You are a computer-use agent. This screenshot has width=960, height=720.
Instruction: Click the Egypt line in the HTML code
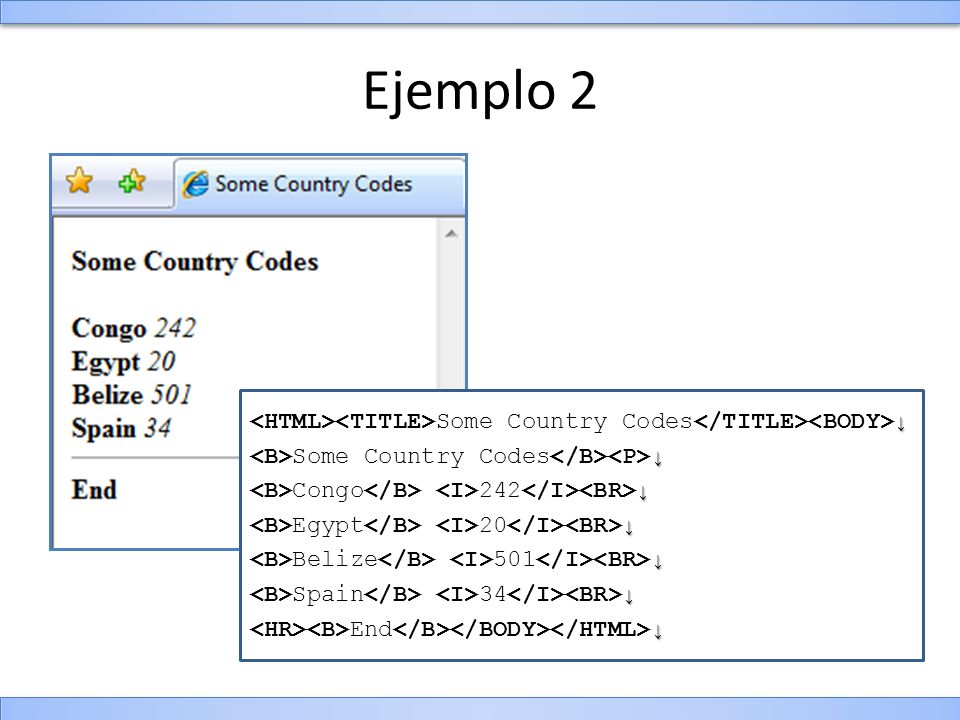coord(441,525)
